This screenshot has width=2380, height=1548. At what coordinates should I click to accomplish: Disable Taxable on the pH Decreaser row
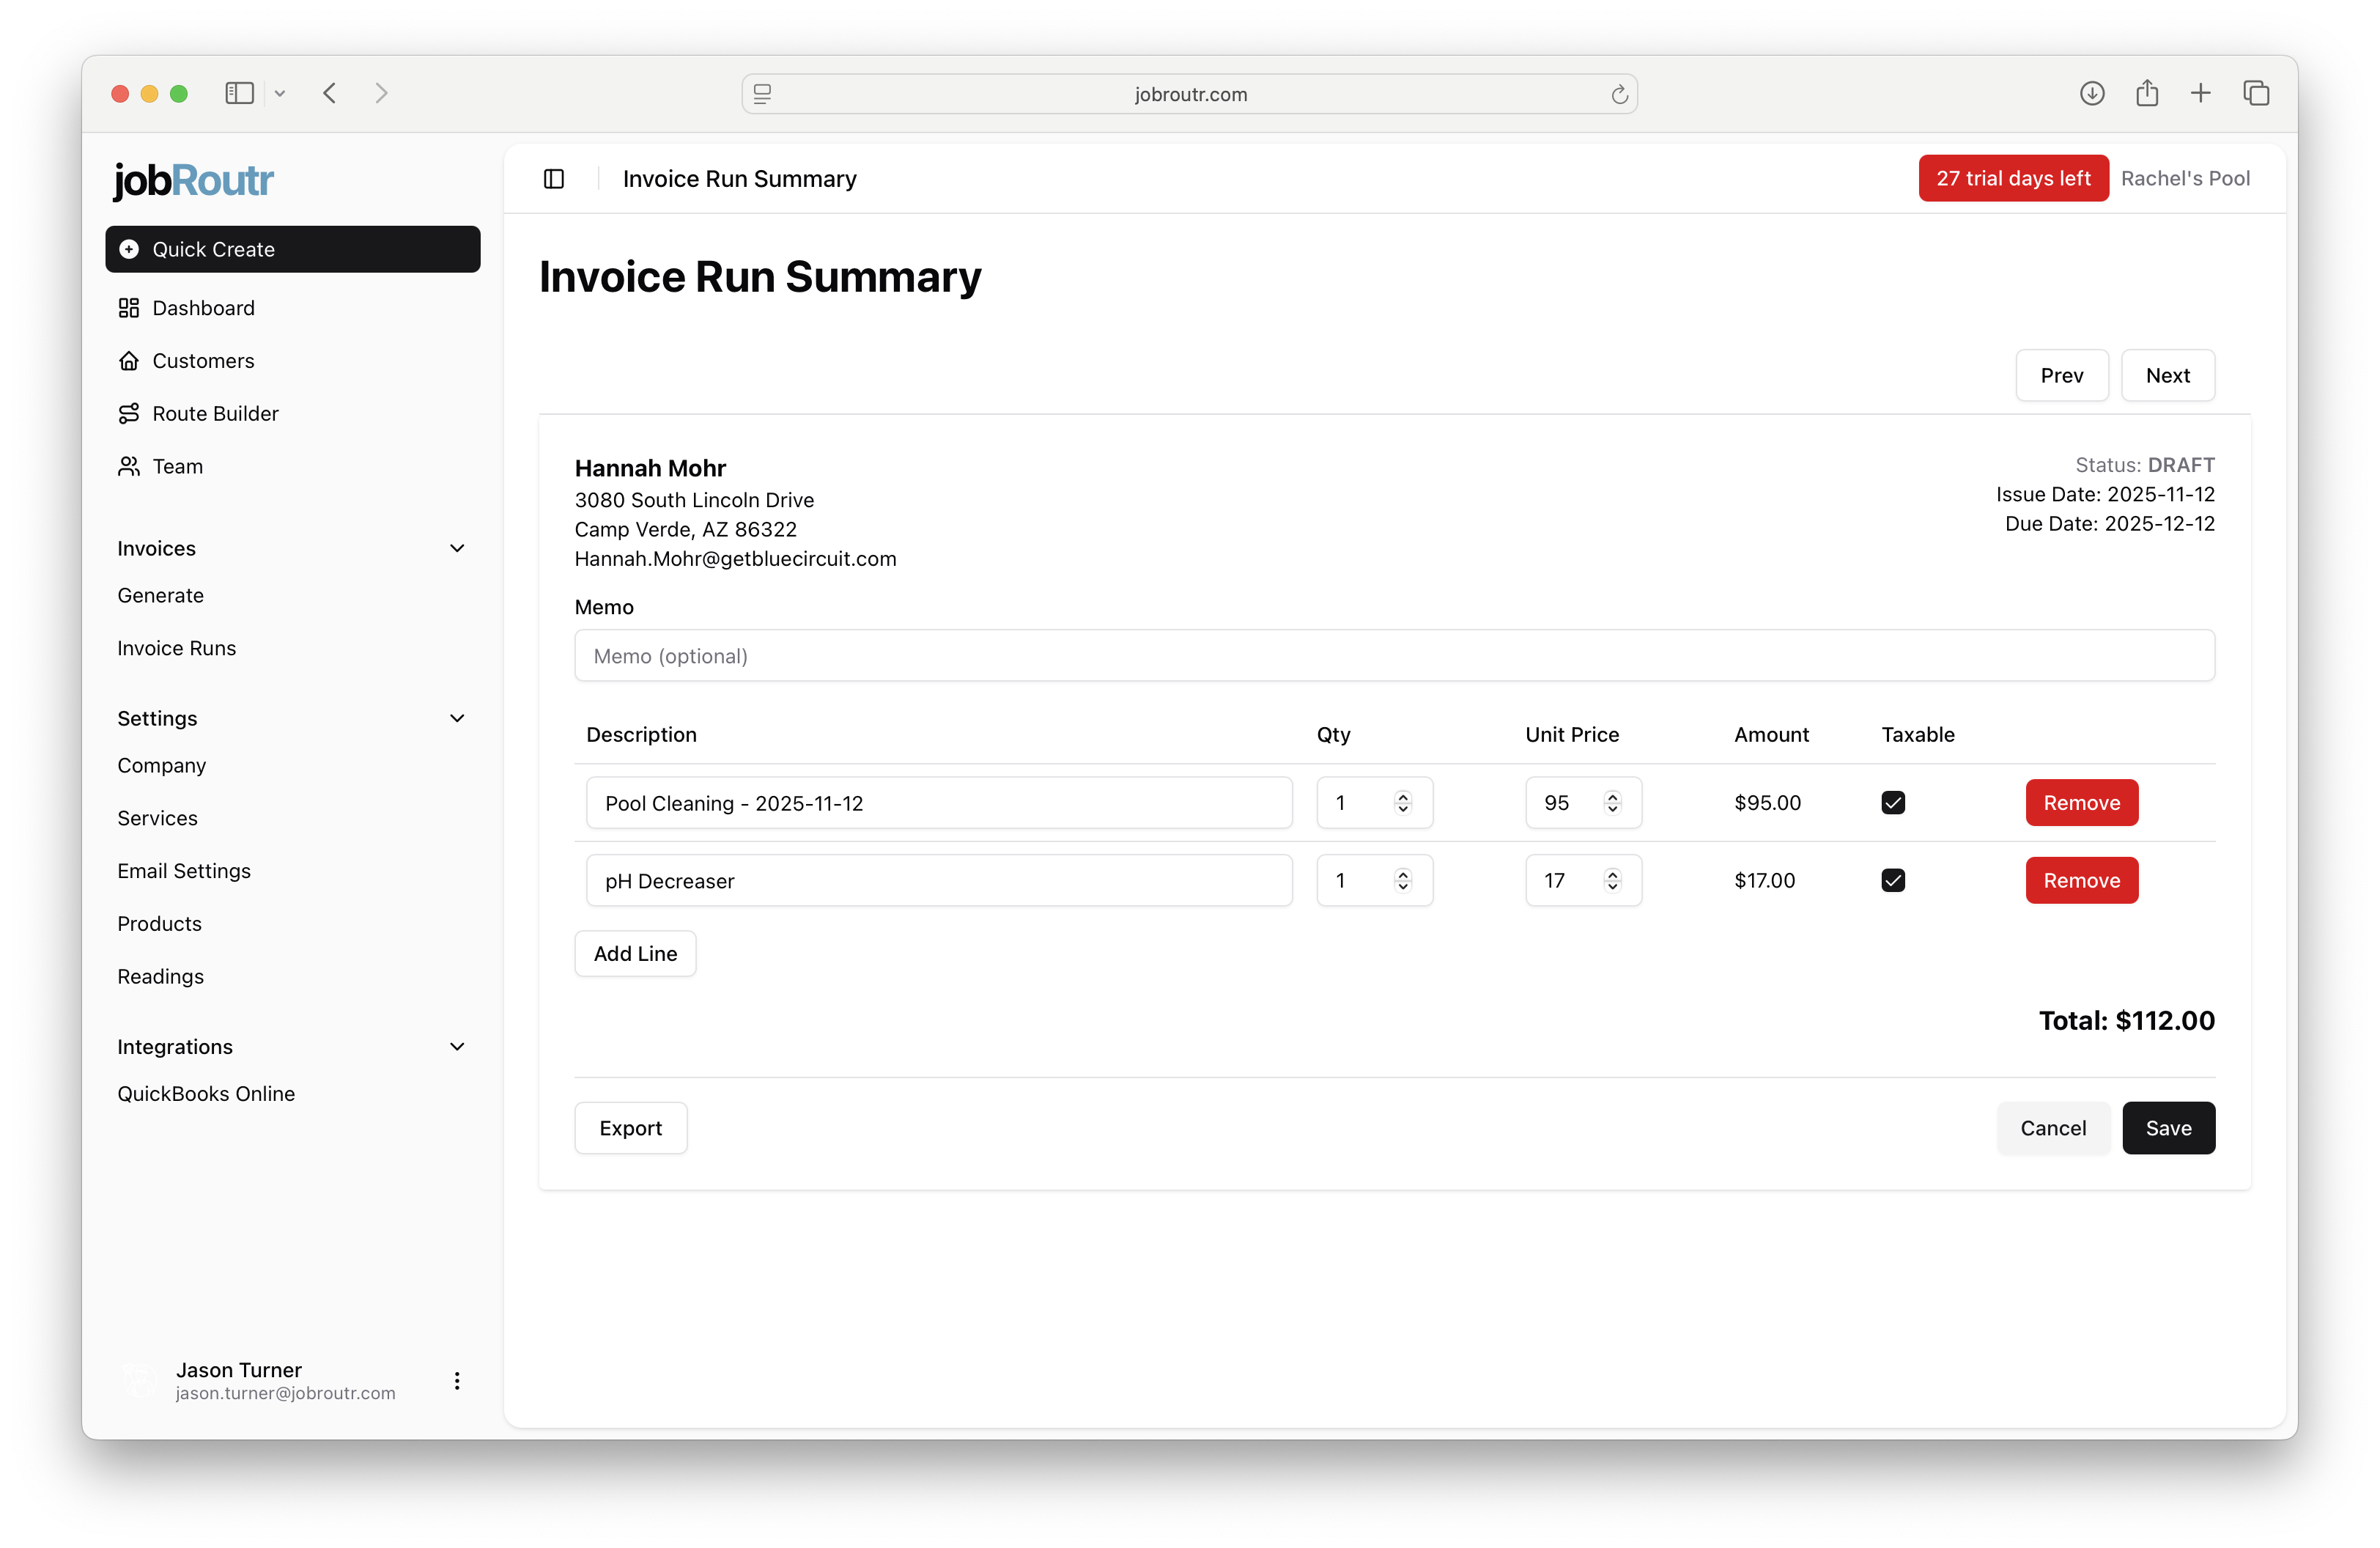pos(1893,880)
